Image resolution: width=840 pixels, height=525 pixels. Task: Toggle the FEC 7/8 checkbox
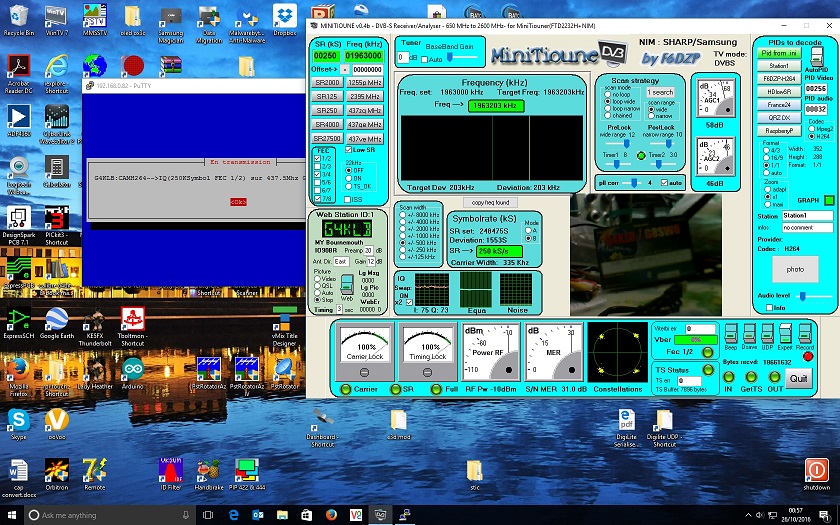(317, 199)
